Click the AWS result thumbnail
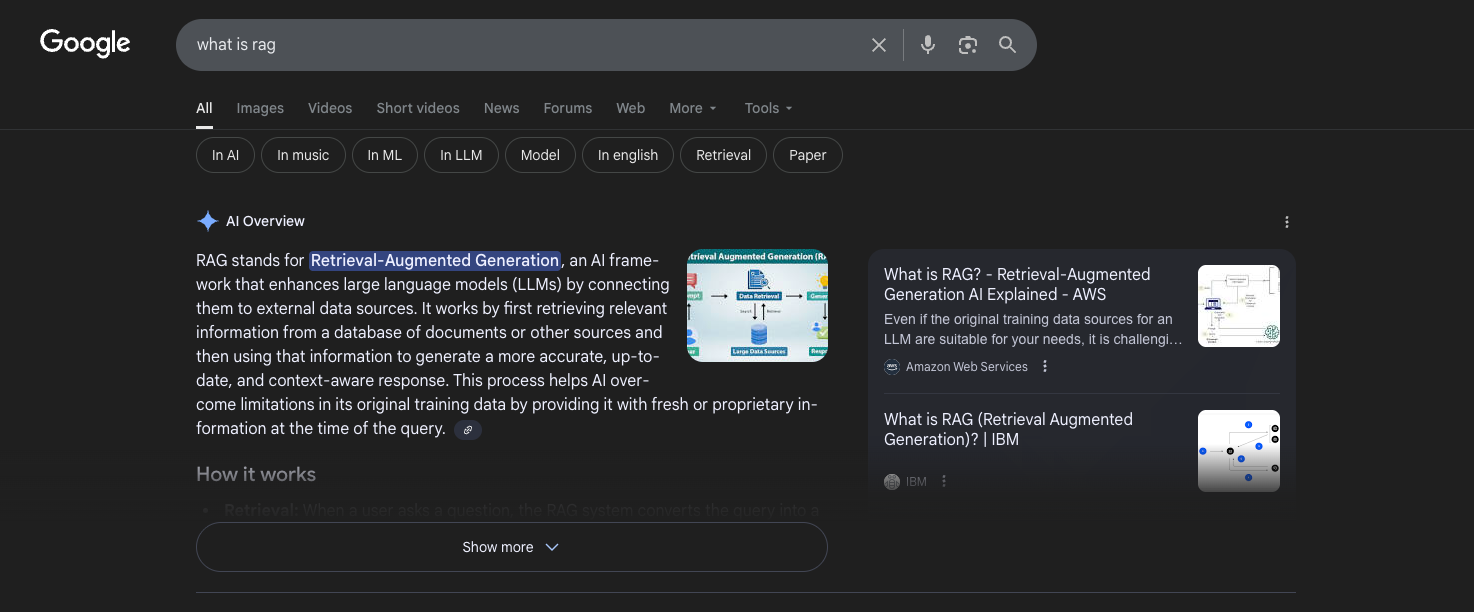Screen dimensions: 1474x612 click(1239, 306)
